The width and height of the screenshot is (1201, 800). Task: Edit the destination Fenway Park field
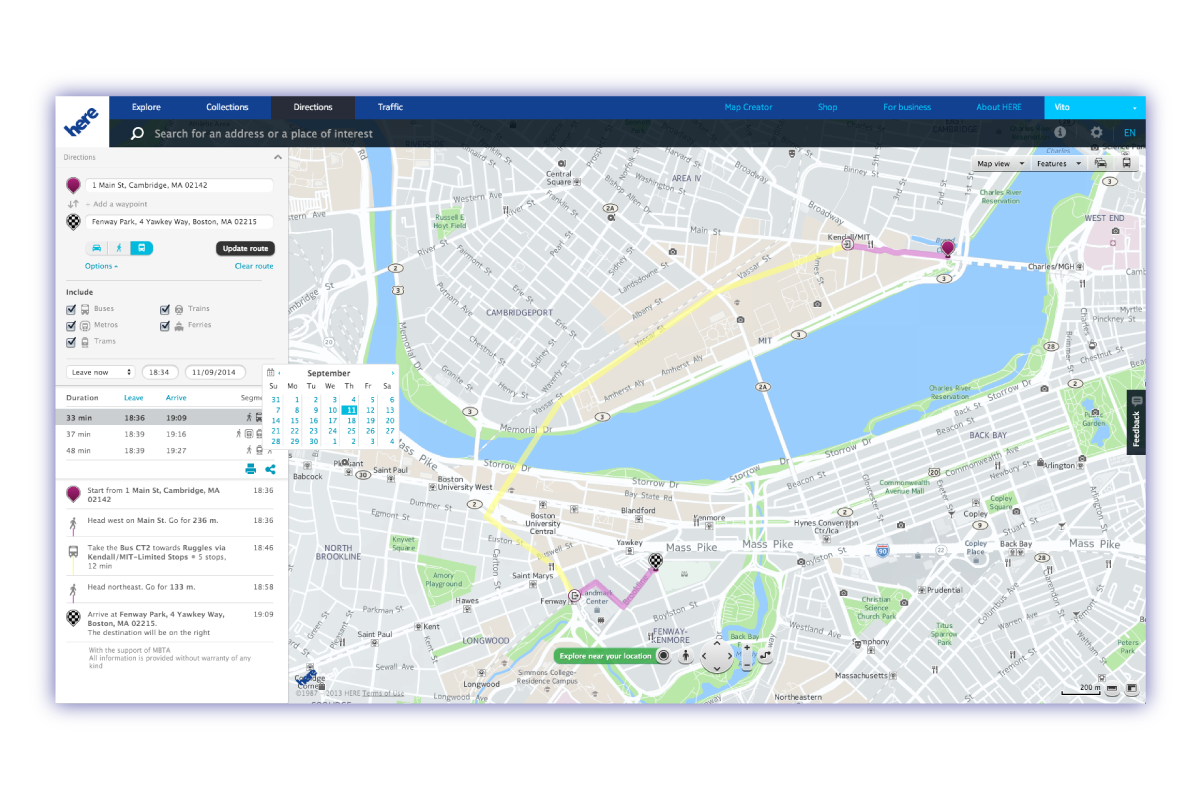click(178, 222)
